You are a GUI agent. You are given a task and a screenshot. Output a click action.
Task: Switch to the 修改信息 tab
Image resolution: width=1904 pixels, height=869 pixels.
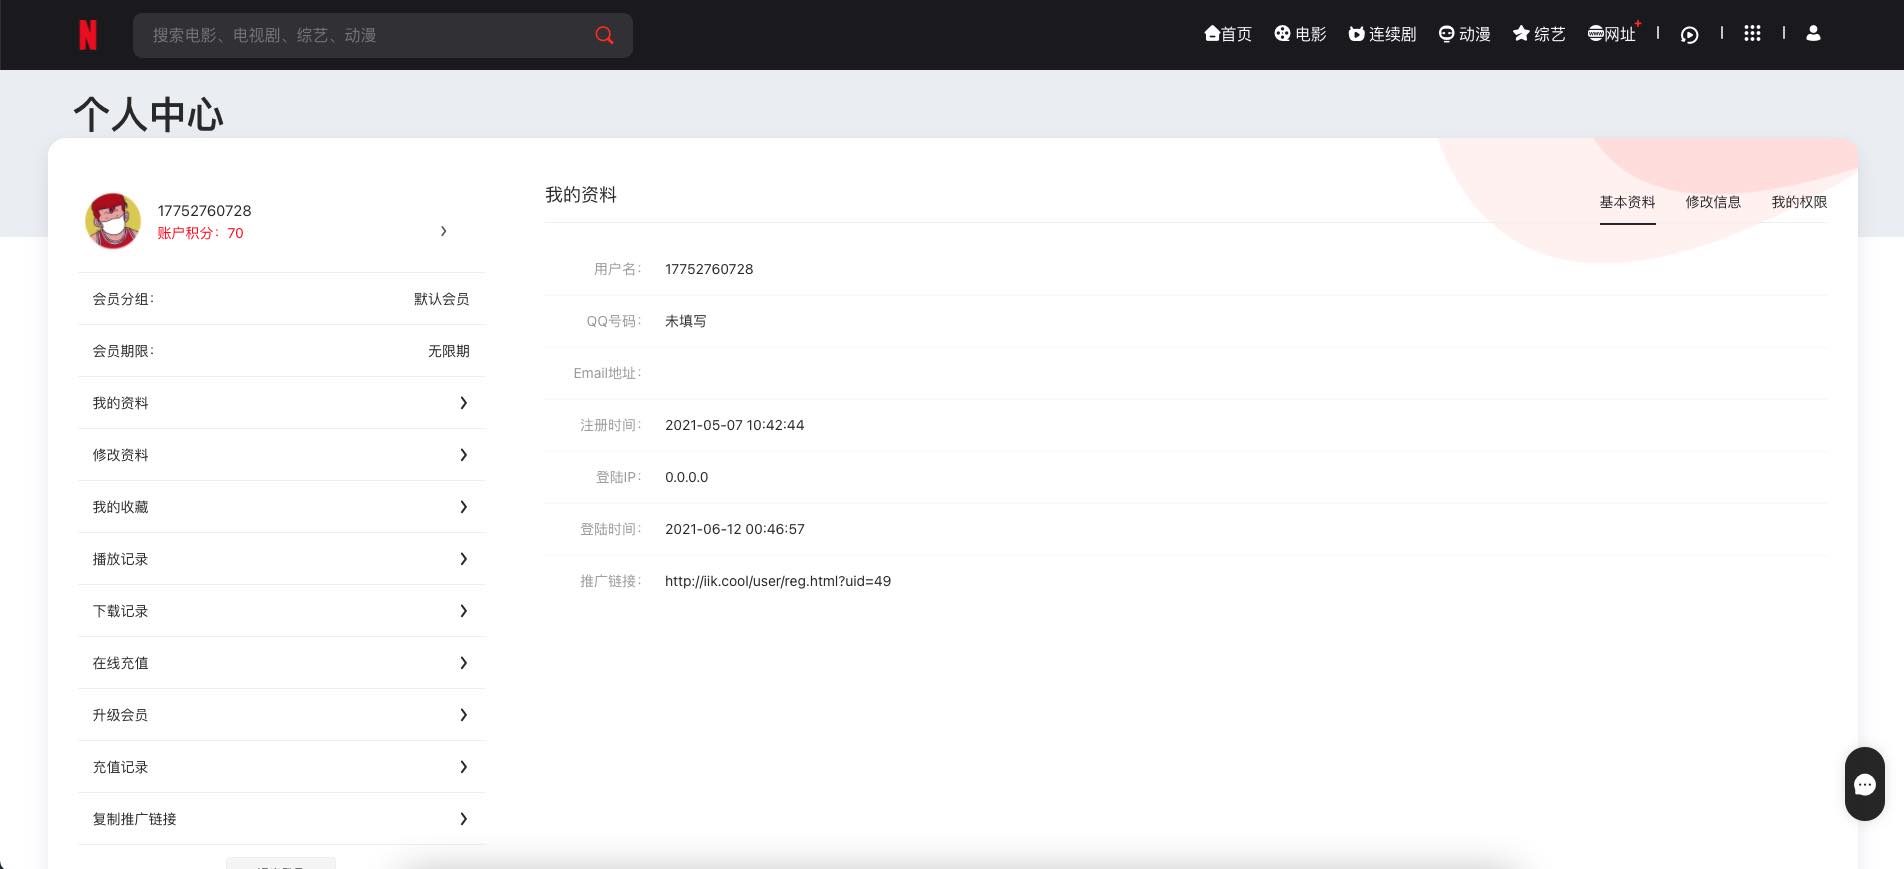(x=1713, y=202)
